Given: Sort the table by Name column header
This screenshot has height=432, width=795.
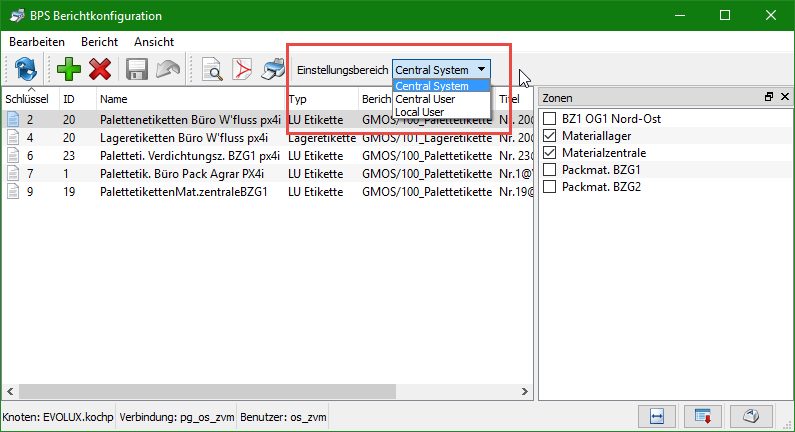Looking at the screenshot, I should pyautogui.click(x=114, y=99).
